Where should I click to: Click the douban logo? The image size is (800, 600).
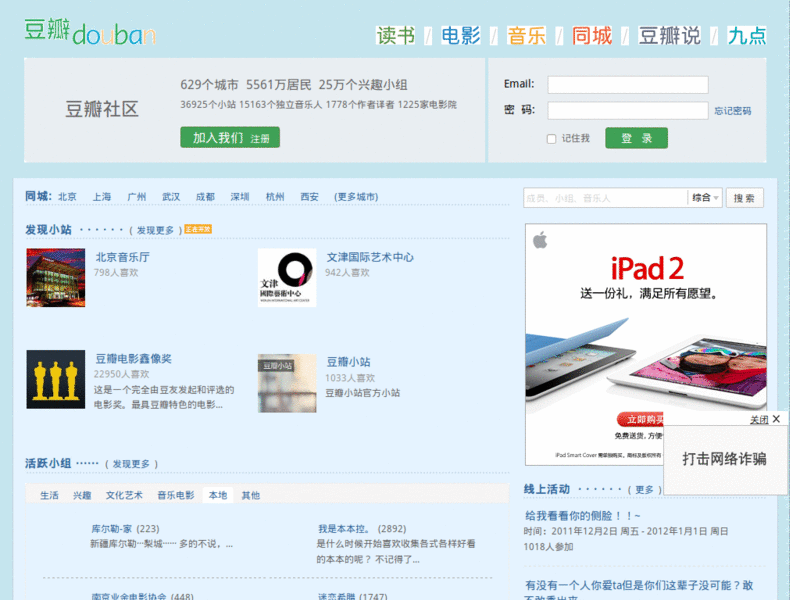(90, 32)
